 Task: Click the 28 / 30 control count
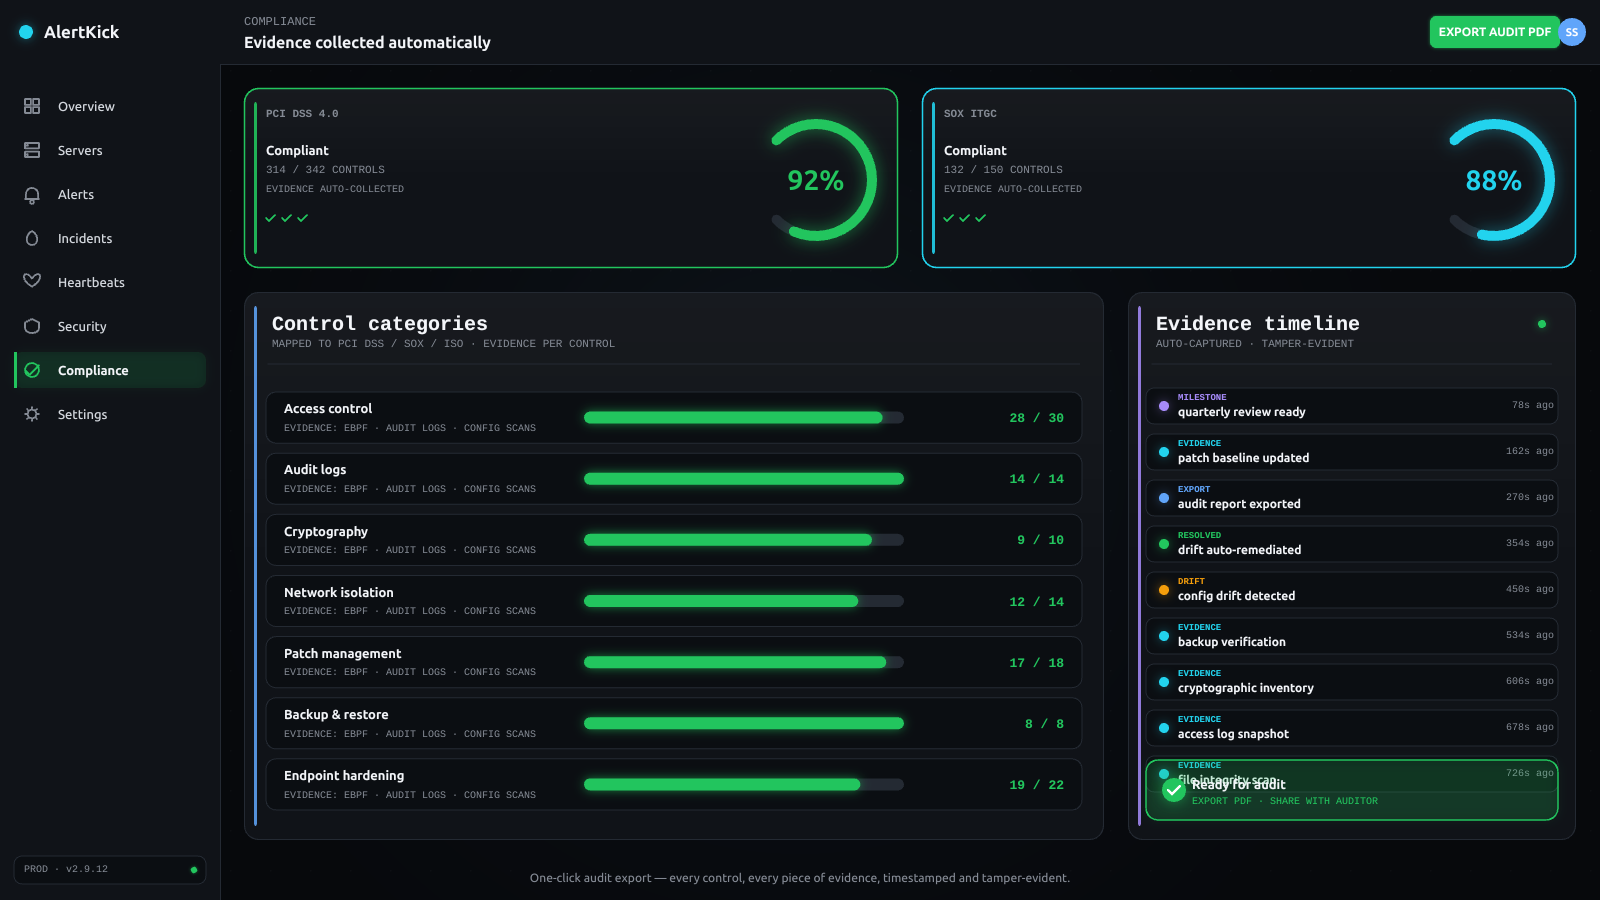pos(1037,418)
